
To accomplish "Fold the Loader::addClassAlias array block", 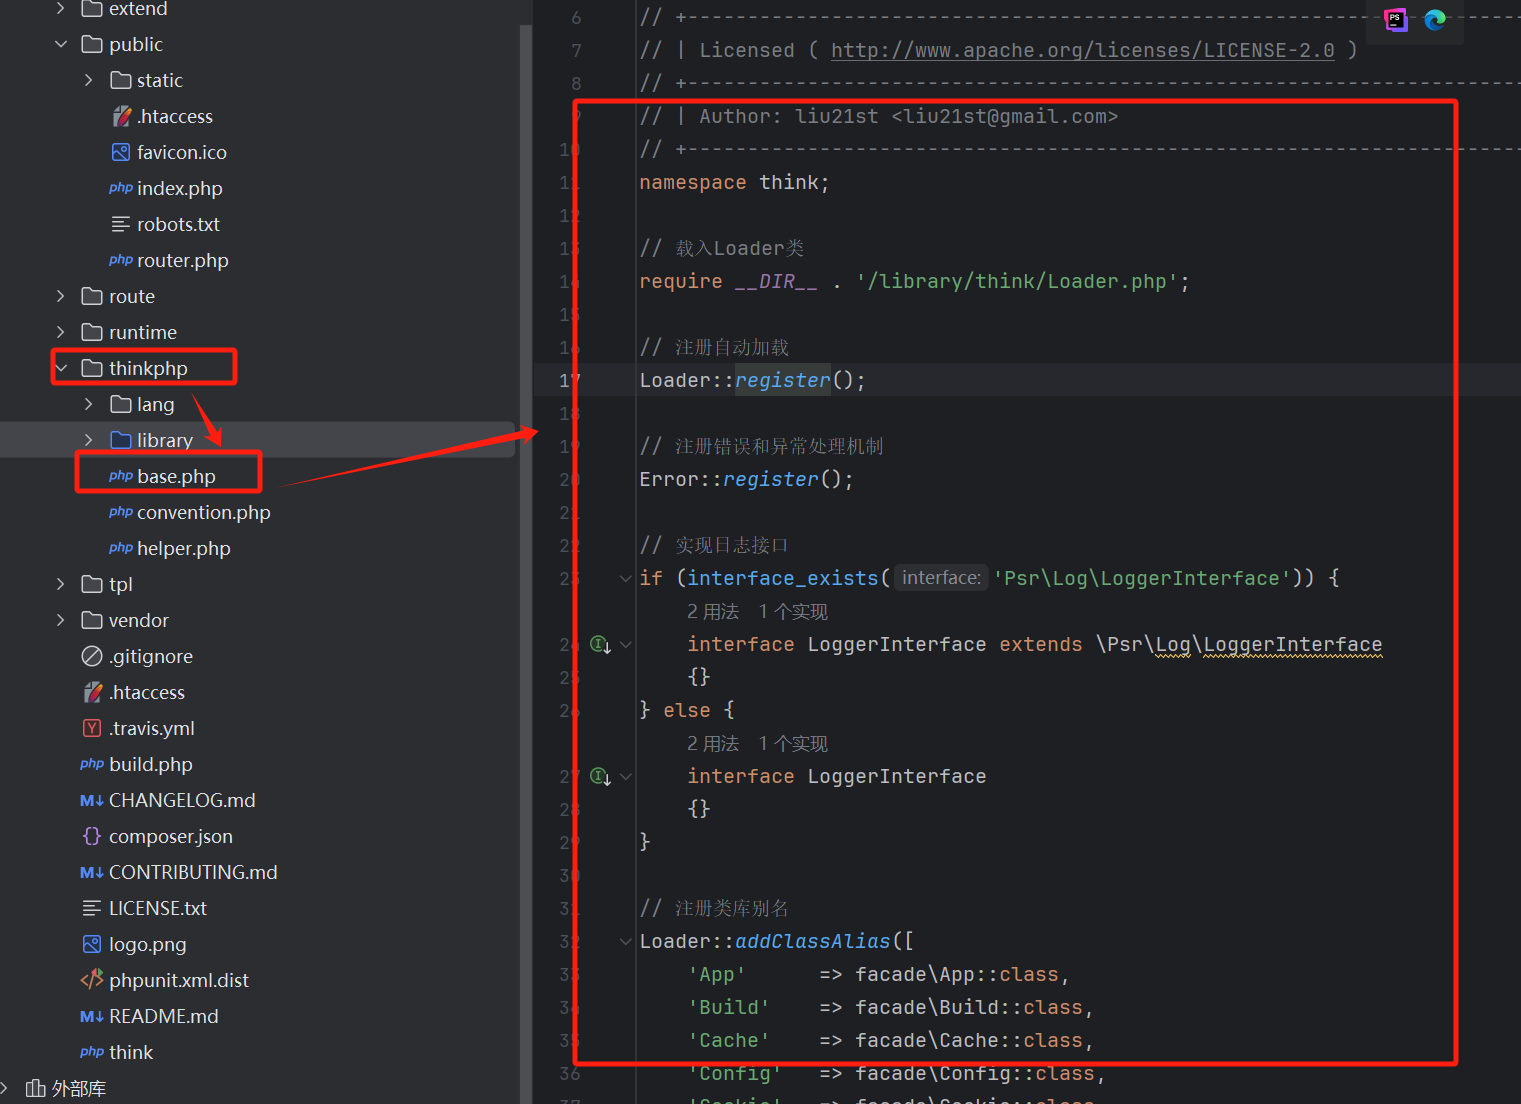I will tap(626, 941).
